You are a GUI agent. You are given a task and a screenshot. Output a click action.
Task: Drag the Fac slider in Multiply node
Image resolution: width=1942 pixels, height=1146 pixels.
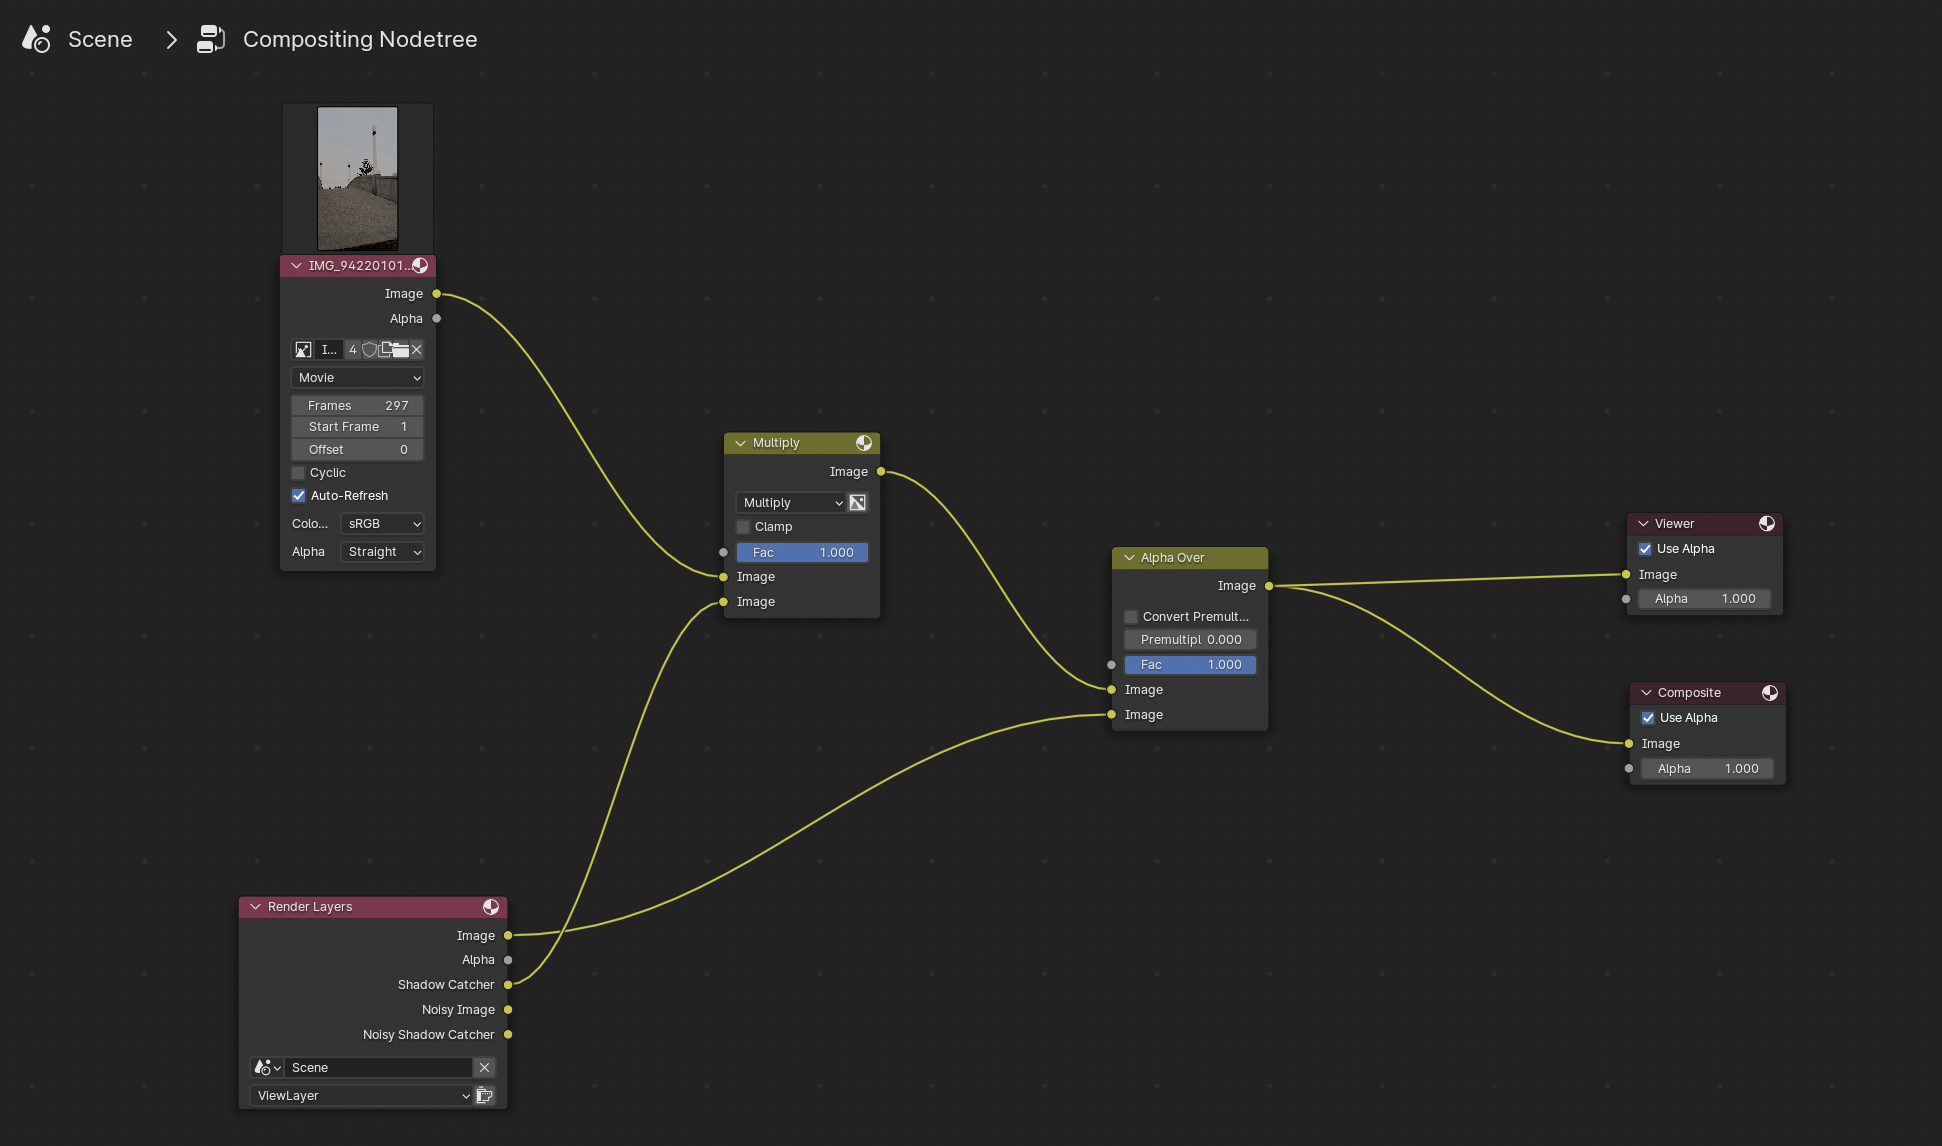[802, 551]
